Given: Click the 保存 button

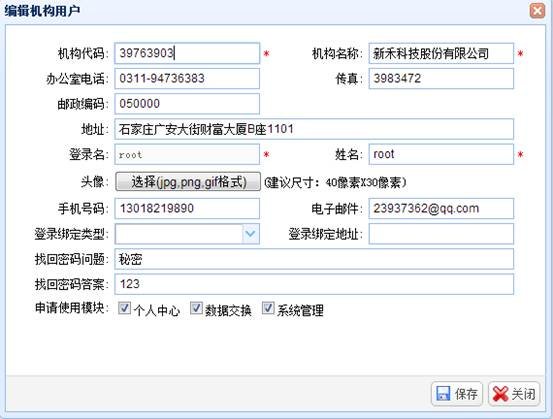Looking at the screenshot, I should tap(457, 394).
